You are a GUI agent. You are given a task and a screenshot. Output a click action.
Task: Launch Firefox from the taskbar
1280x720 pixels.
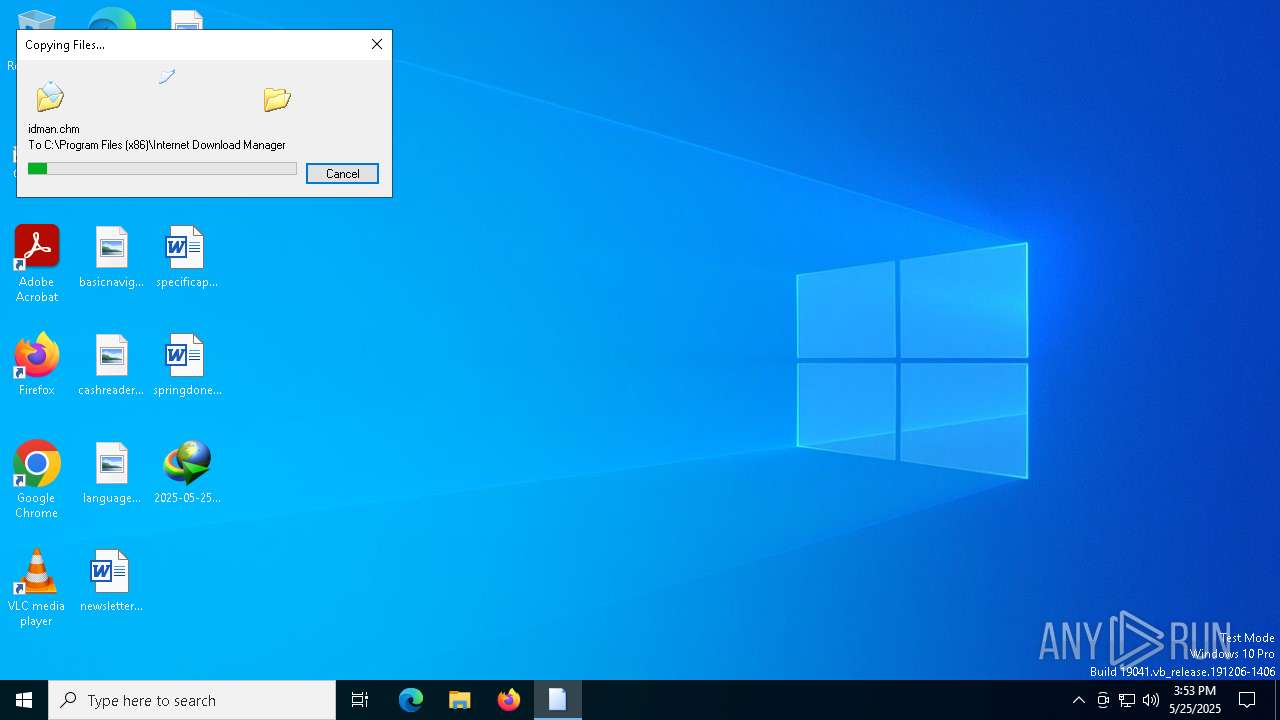click(509, 700)
